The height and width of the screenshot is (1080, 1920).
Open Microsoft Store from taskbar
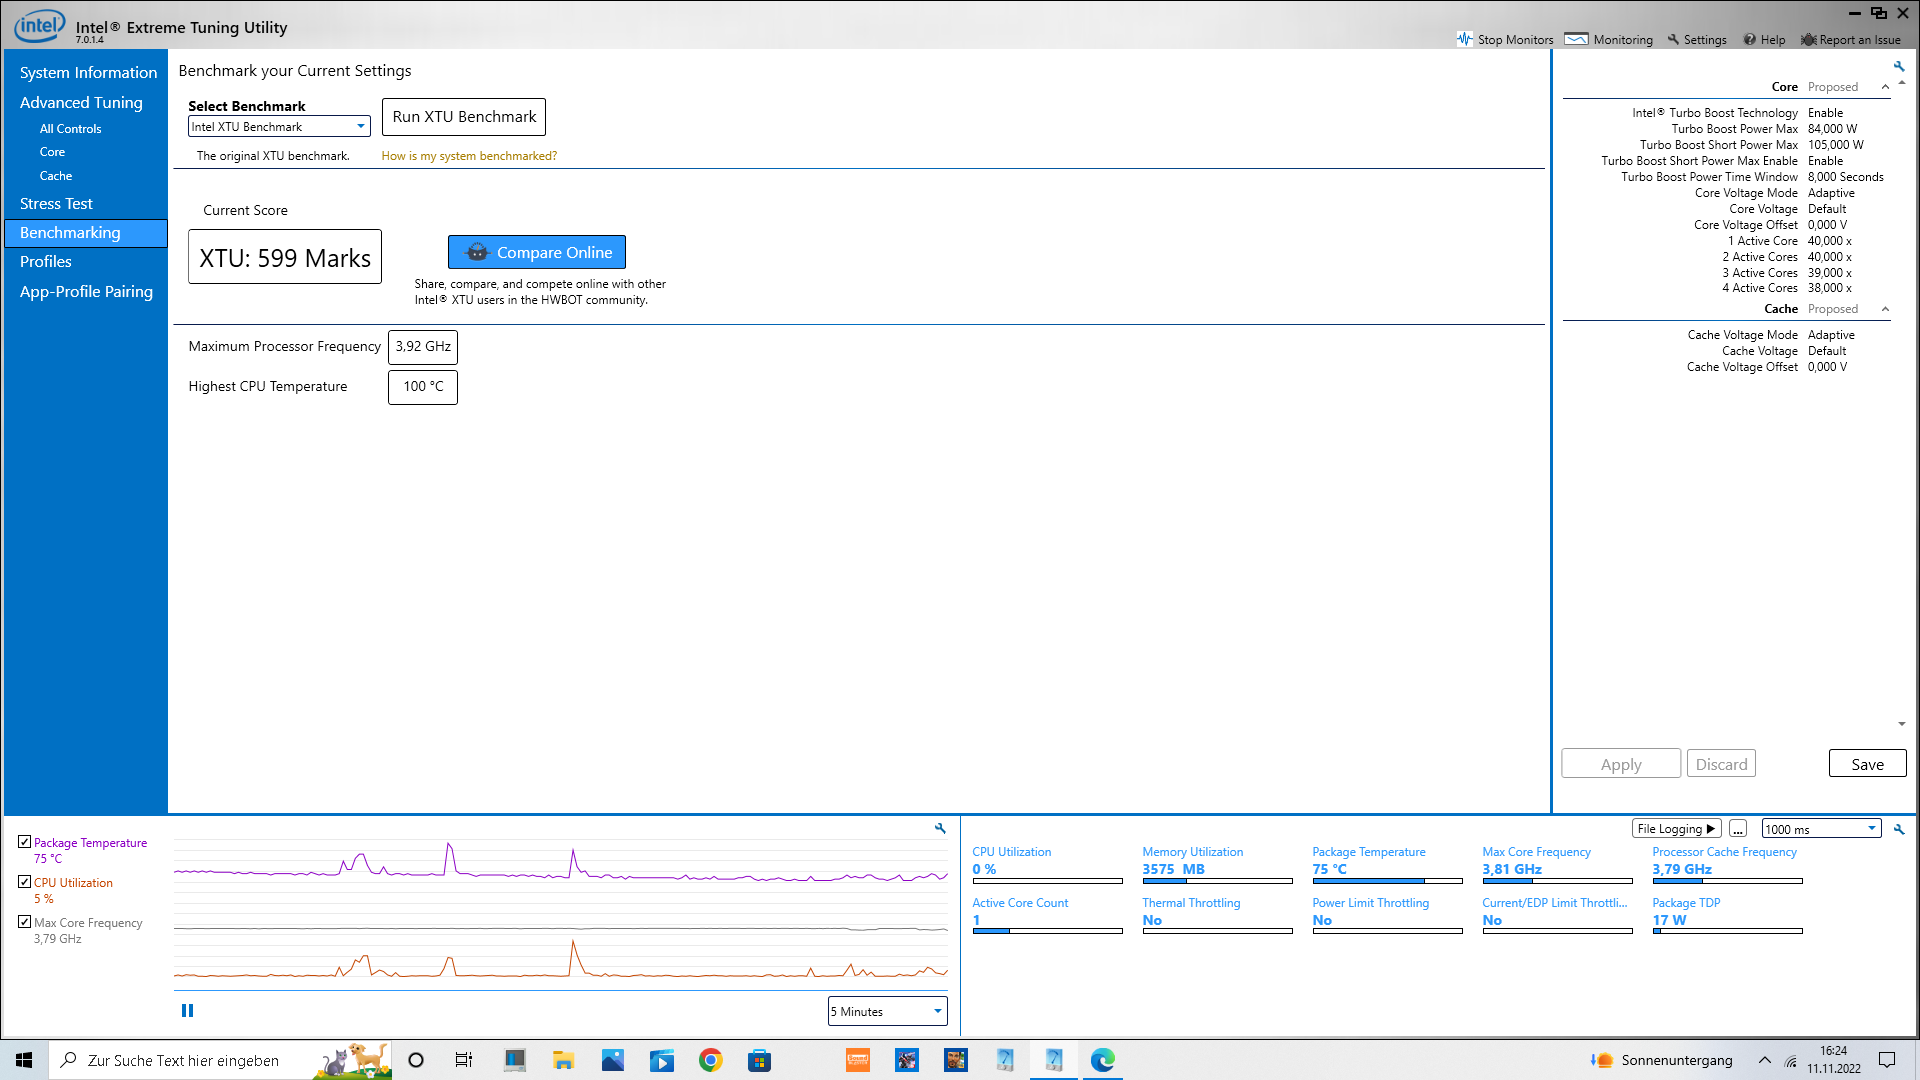[759, 1060]
